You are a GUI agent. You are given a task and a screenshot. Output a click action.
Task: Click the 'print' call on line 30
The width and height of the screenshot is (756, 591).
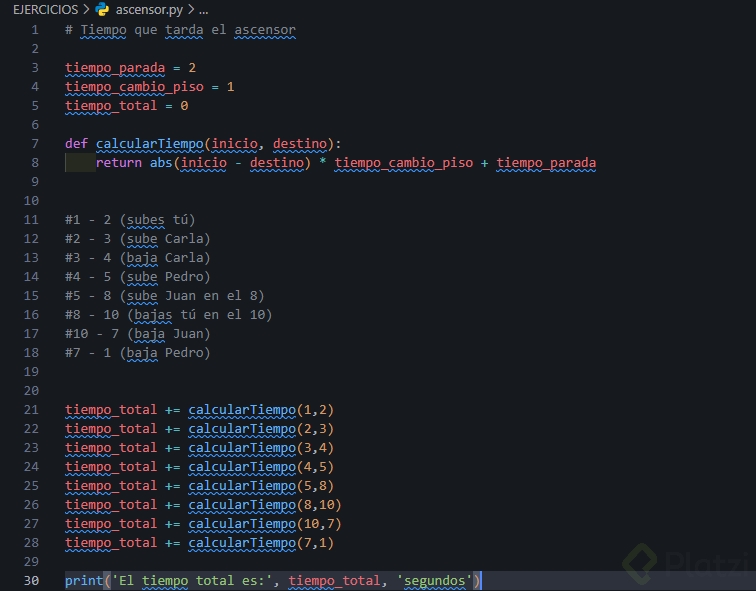coord(84,580)
